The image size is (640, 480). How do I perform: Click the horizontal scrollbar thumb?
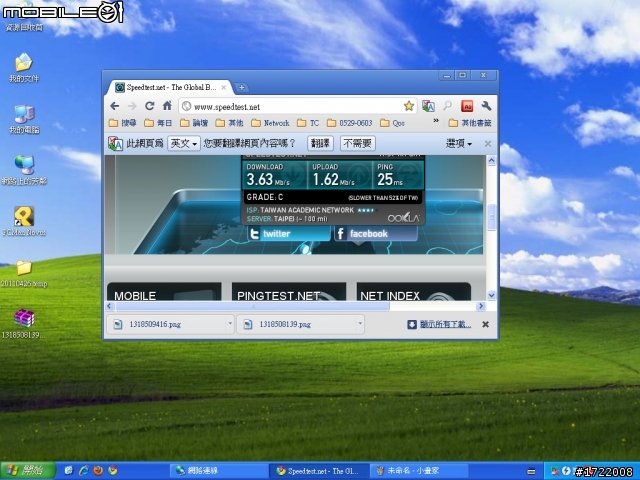252,306
